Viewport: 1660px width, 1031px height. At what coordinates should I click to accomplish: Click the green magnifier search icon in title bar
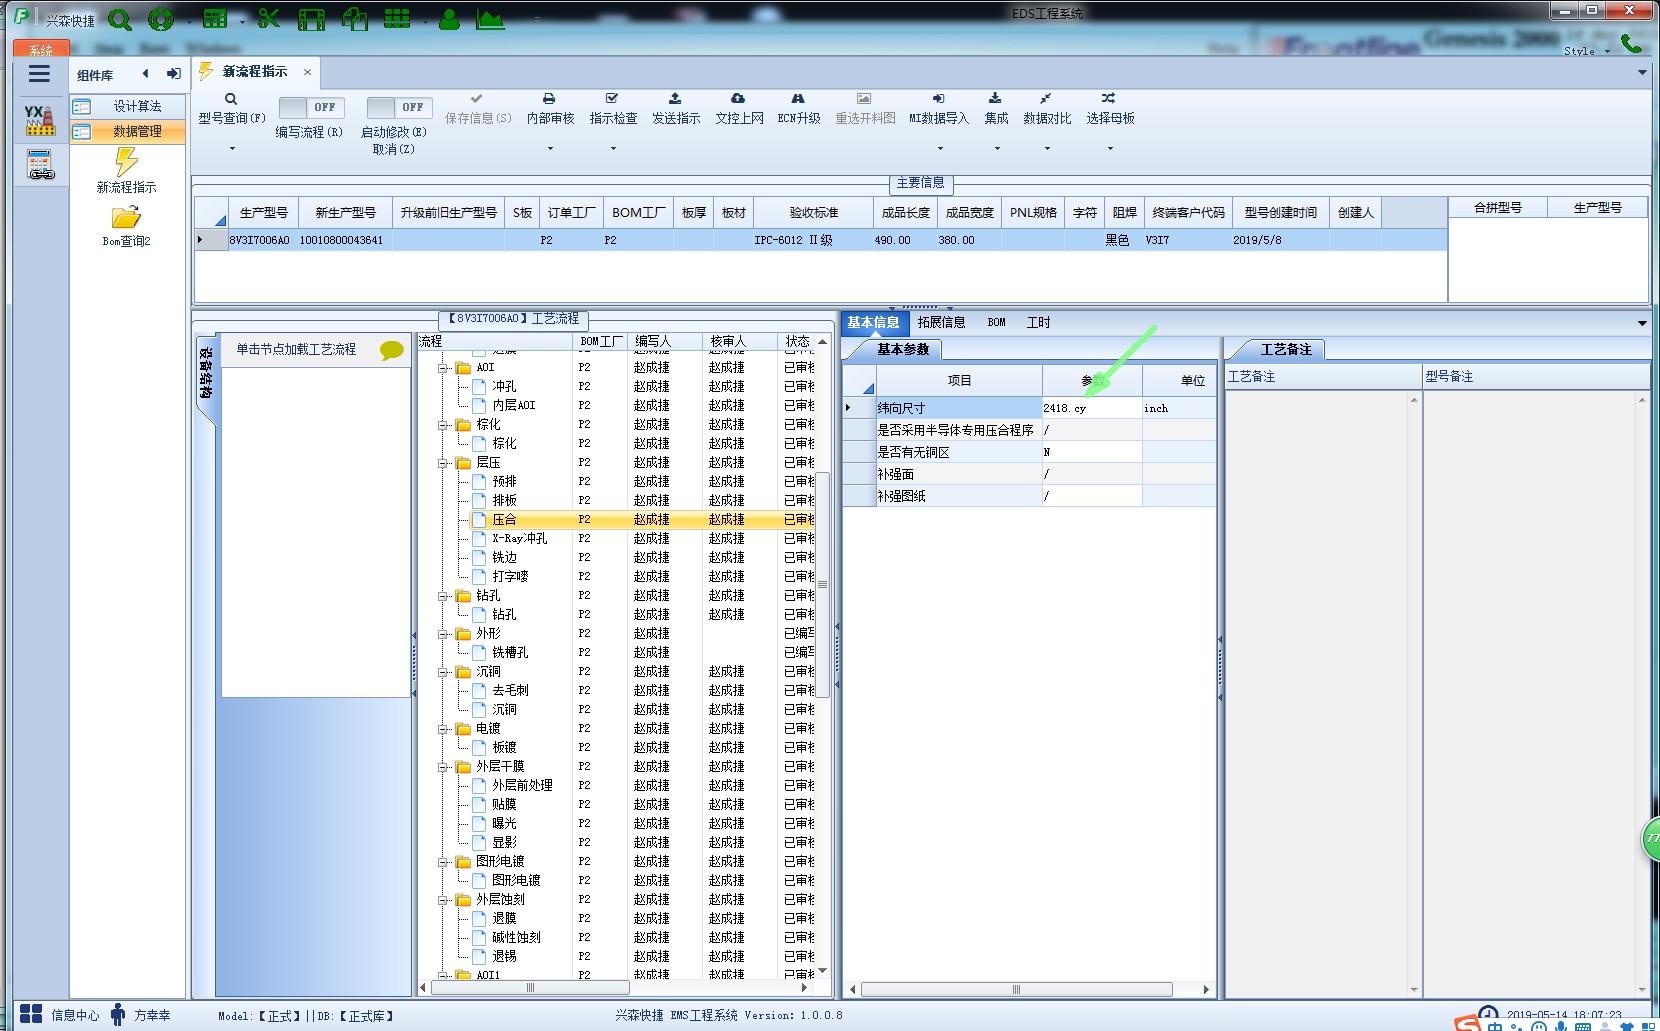(120, 19)
